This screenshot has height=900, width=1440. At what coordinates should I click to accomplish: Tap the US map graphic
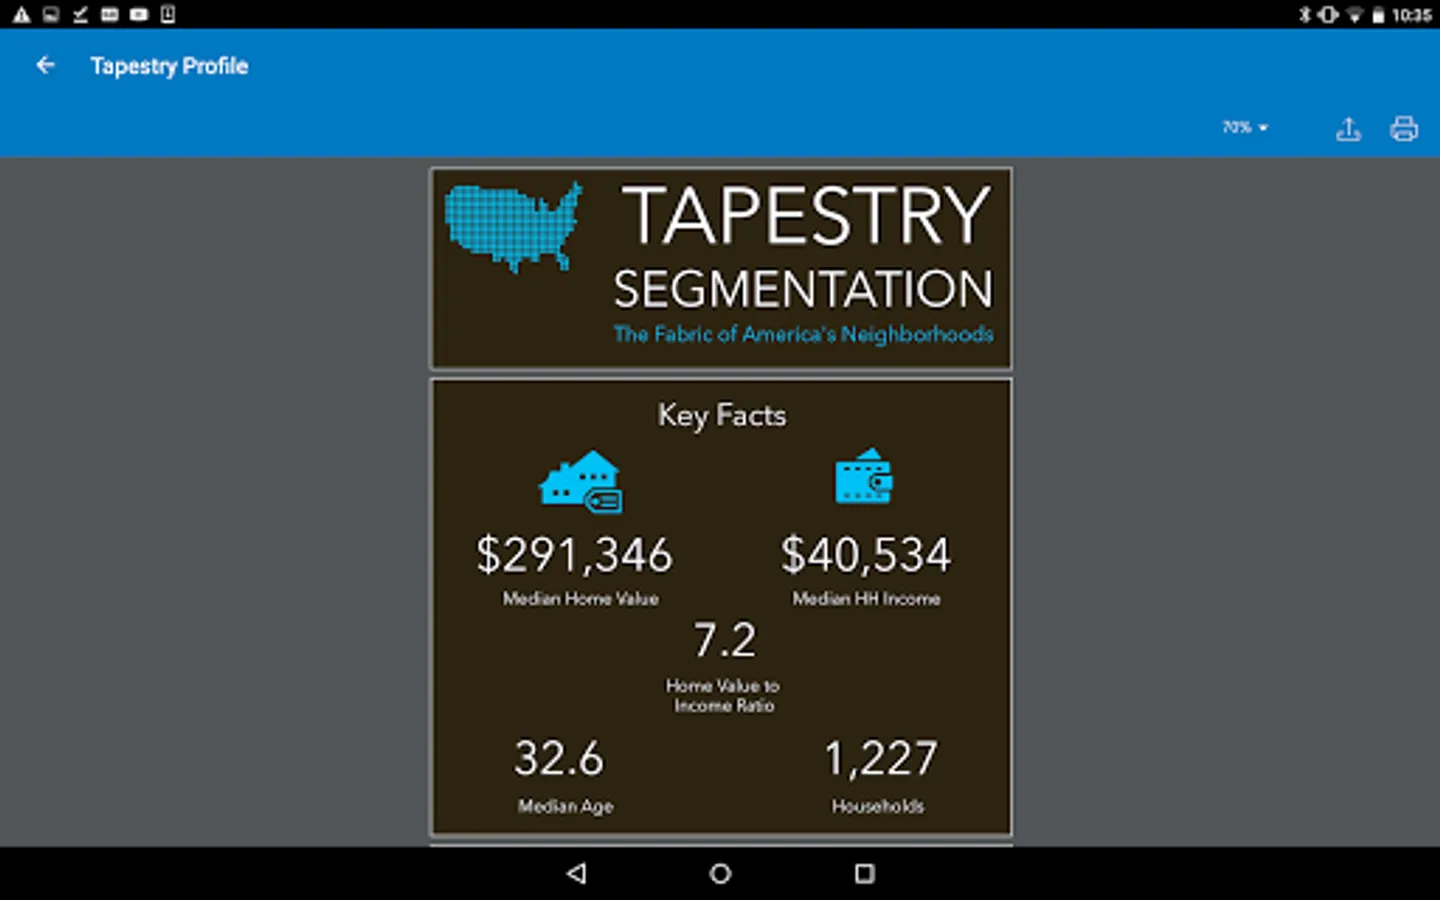[513, 227]
